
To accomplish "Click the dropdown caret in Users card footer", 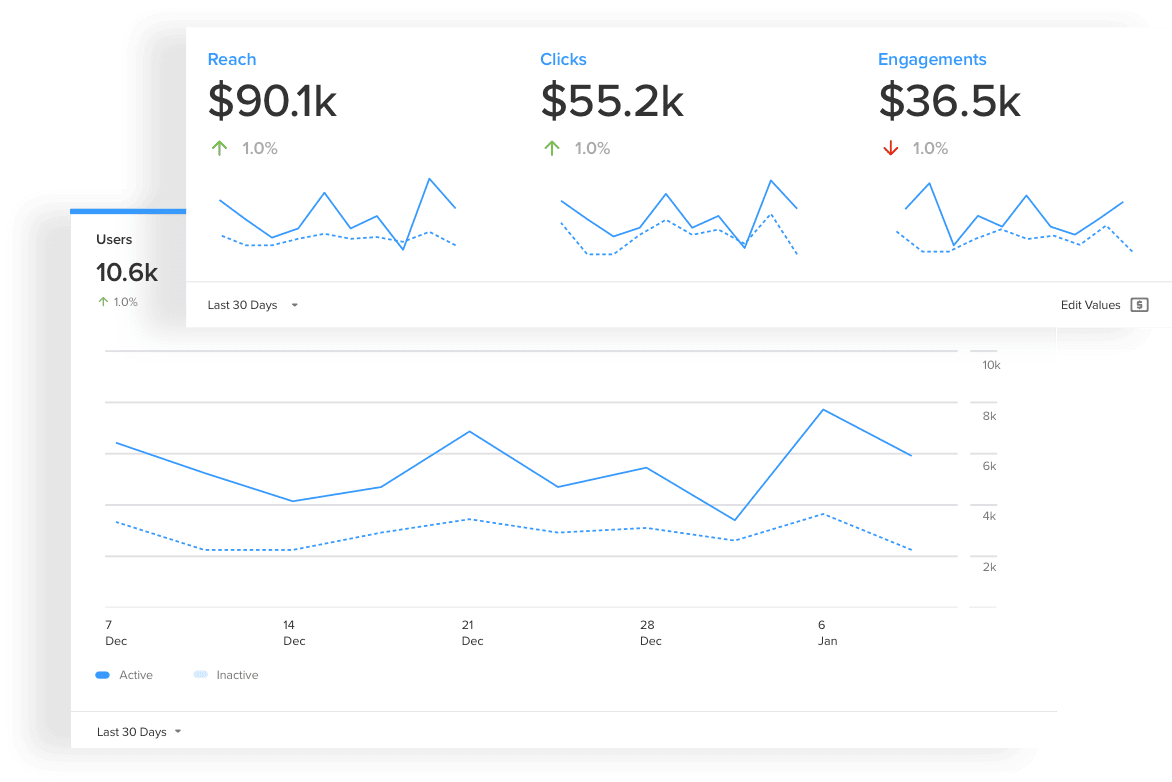I will pos(178,732).
